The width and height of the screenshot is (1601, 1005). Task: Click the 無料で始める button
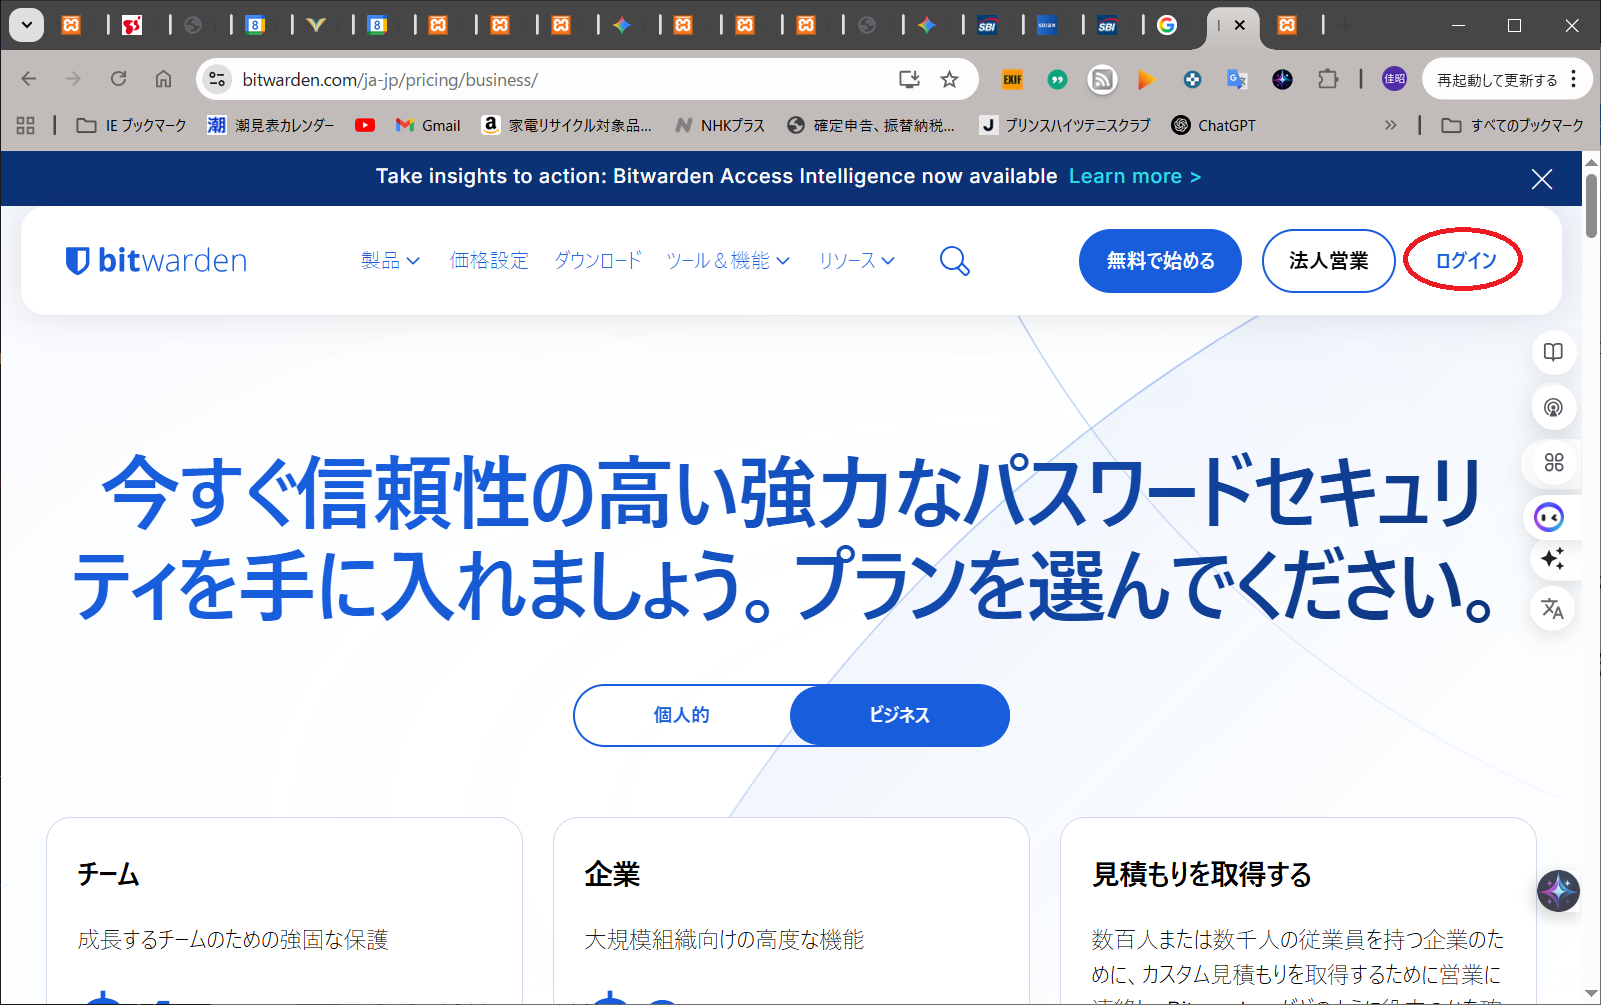(1160, 261)
